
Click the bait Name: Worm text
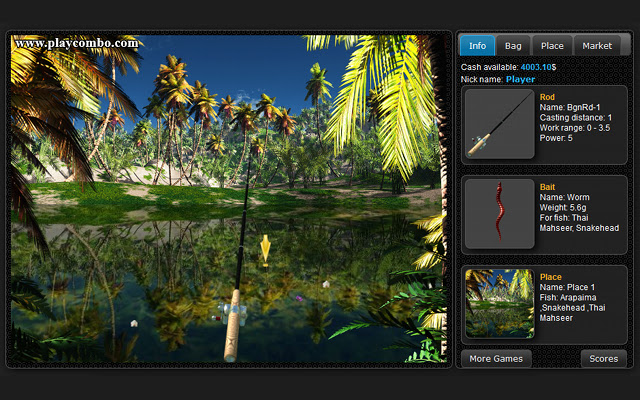point(564,197)
